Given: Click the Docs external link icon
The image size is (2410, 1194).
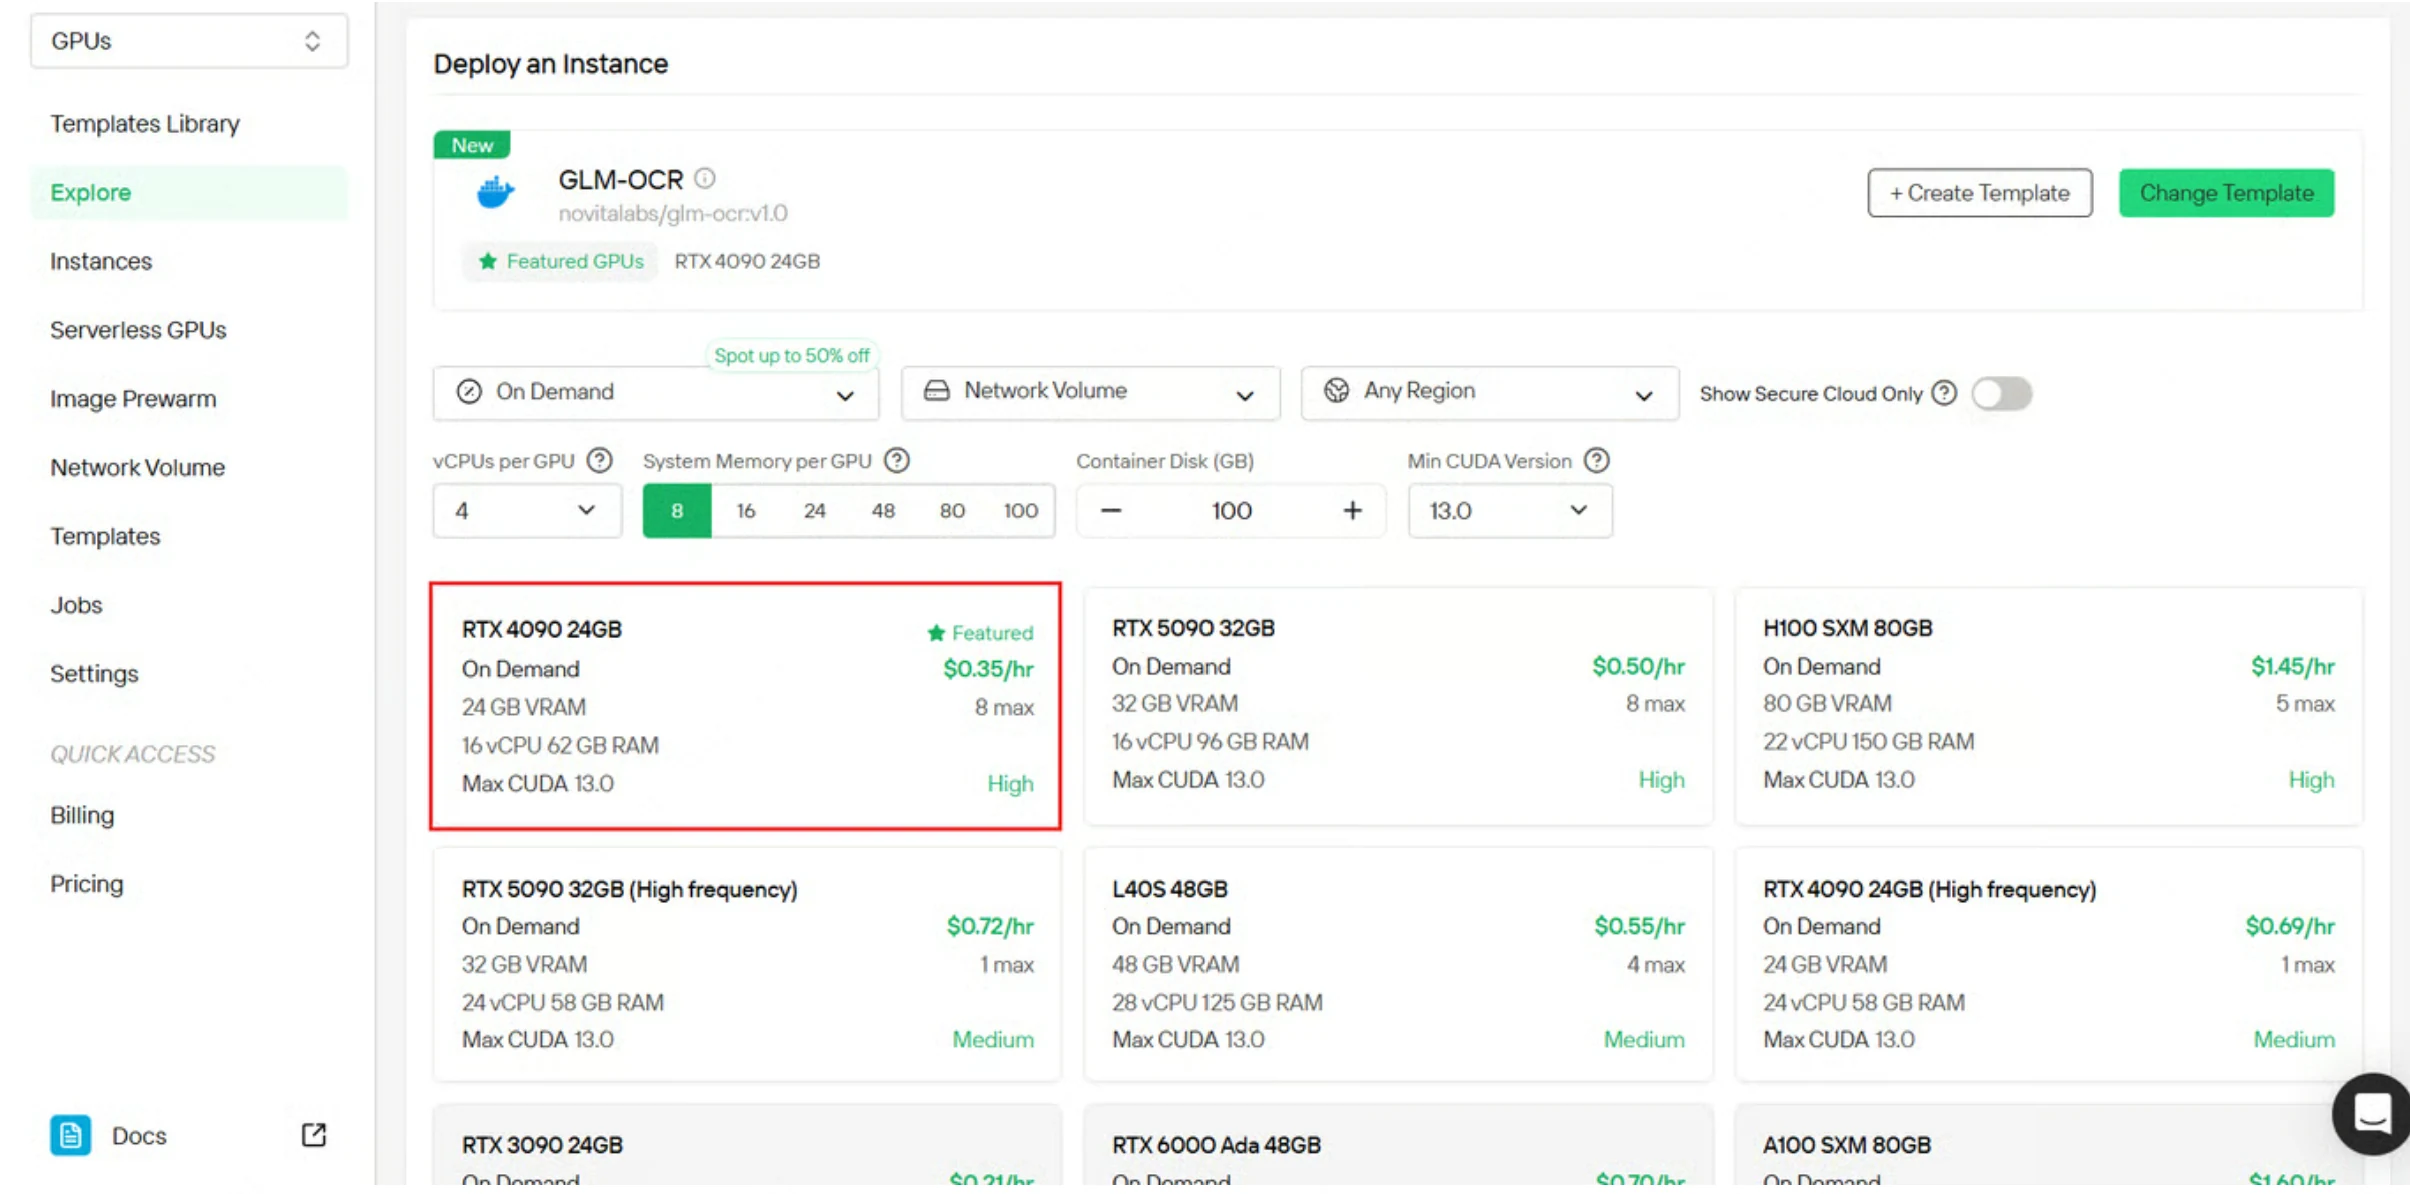Looking at the screenshot, I should coord(313,1134).
